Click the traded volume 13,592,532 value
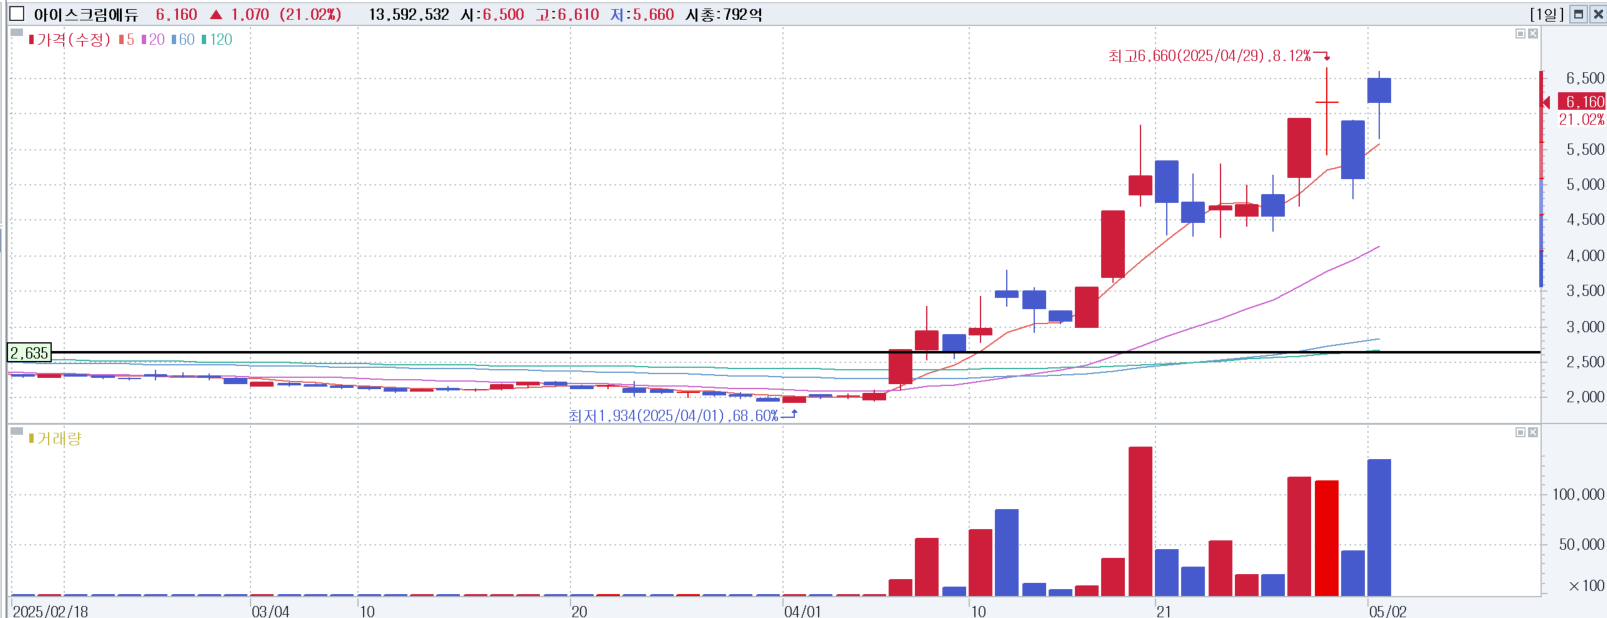Viewport: 1607px width, 618px height. coord(408,14)
